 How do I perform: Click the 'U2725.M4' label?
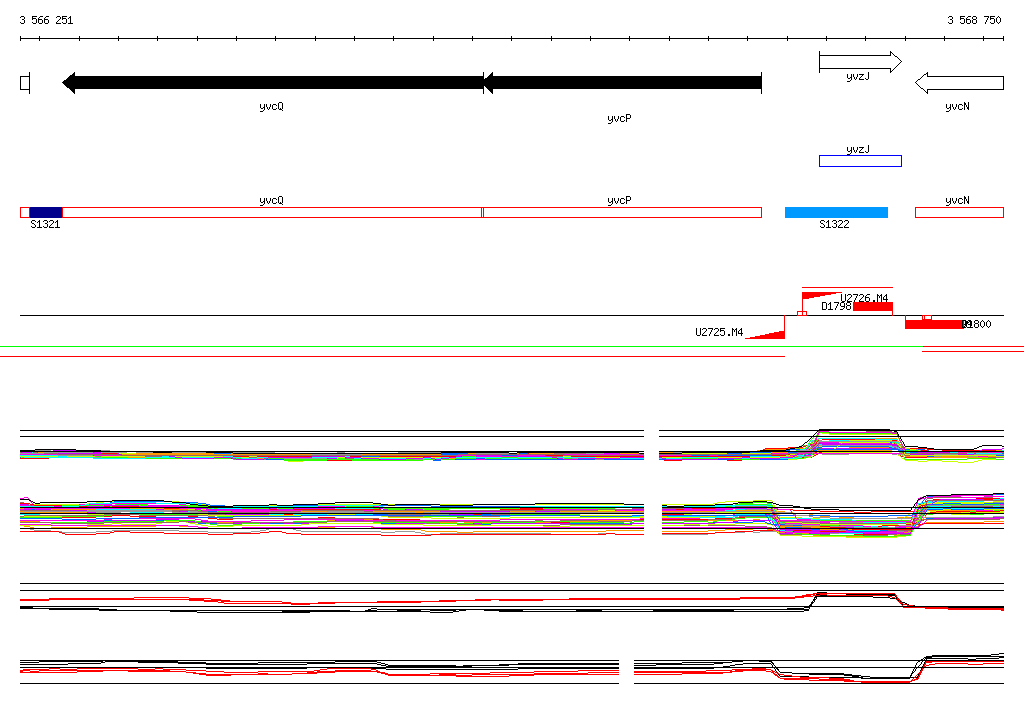click(719, 332)
